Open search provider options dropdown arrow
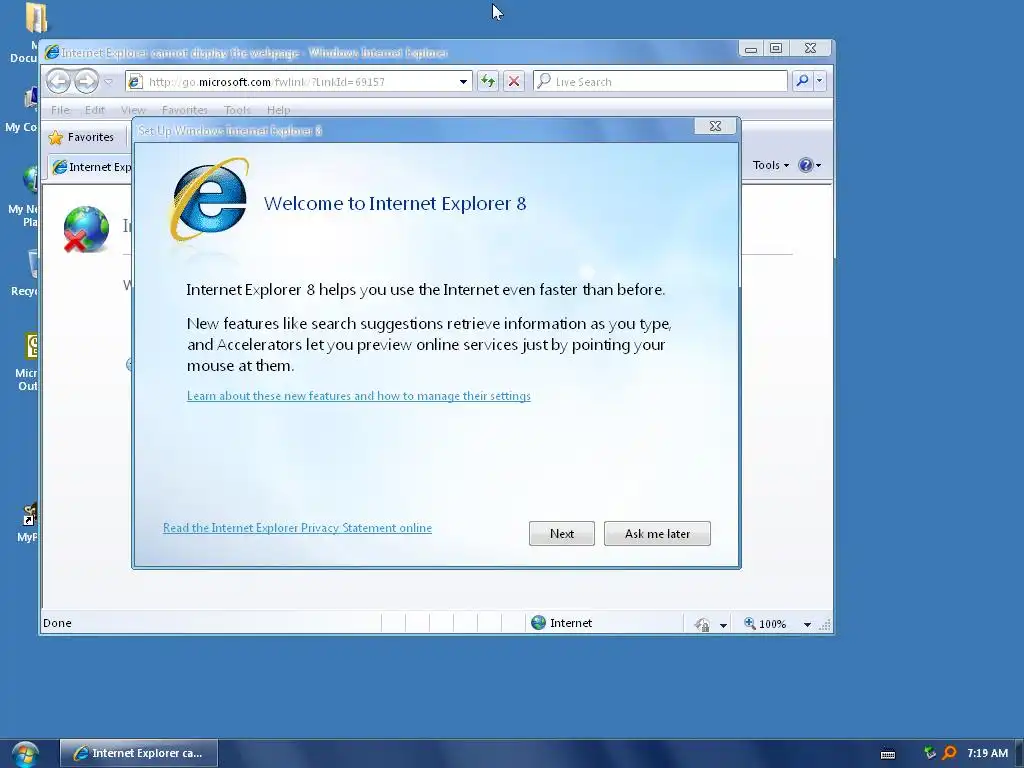 click(819, 81)
